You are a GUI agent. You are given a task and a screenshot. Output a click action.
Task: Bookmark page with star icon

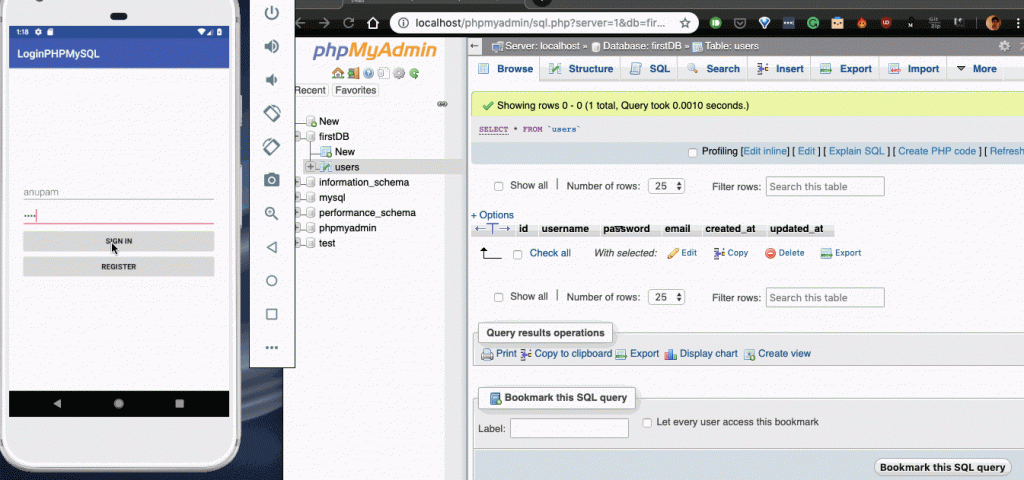click(685, 23)
